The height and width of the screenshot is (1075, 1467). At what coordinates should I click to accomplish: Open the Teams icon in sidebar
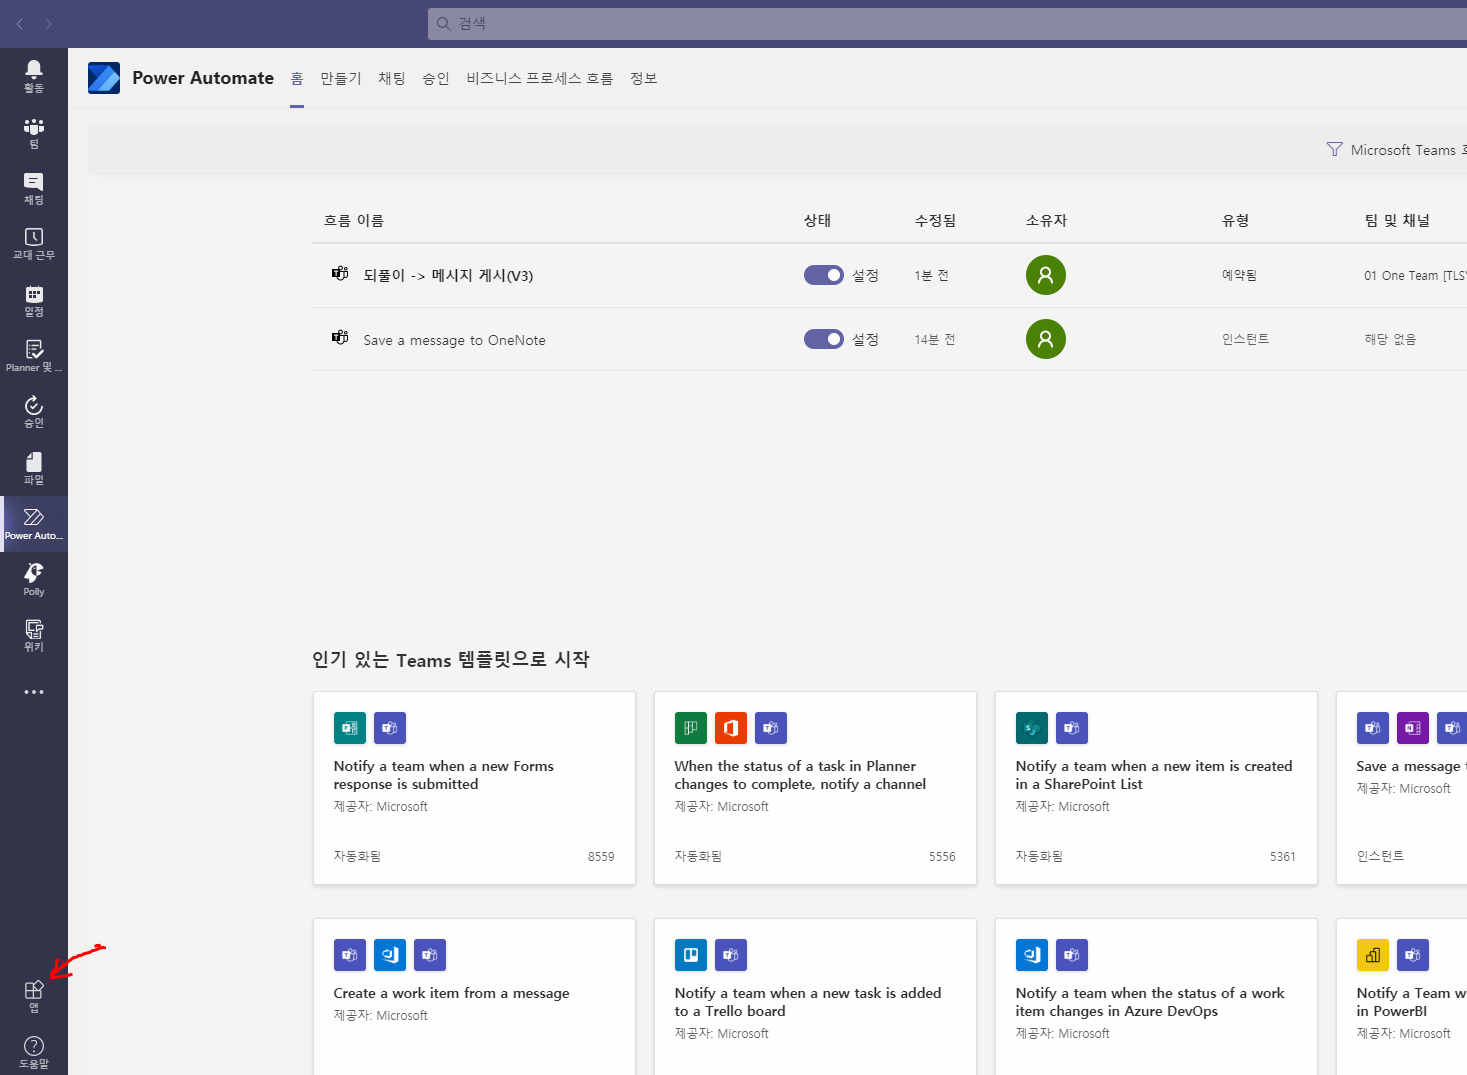pyautogui.click(x=34, y=133)
